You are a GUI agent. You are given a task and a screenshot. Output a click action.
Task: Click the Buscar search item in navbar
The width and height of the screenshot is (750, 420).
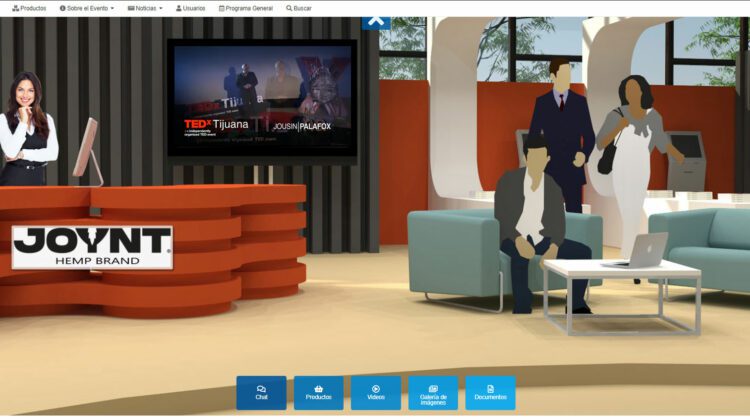[299, 8]
